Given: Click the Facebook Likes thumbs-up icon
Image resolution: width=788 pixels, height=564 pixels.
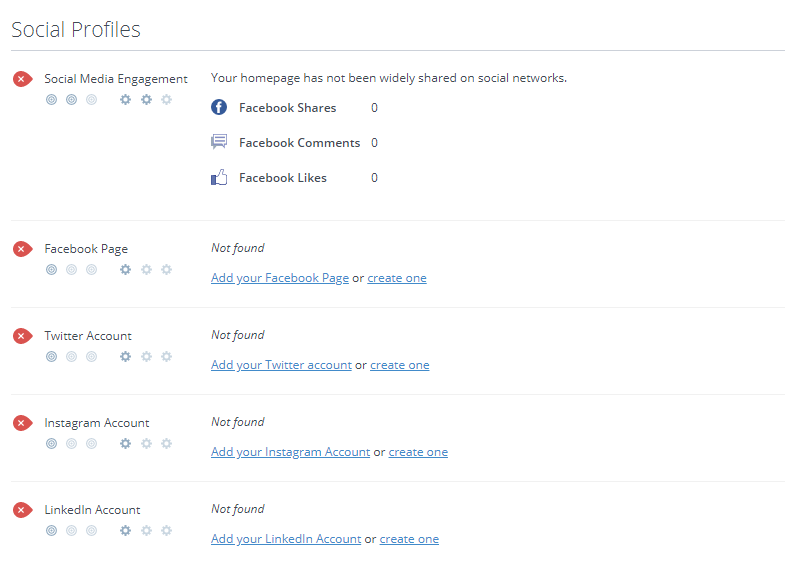Looking at the screenshot, I should (x=219, y=178).
